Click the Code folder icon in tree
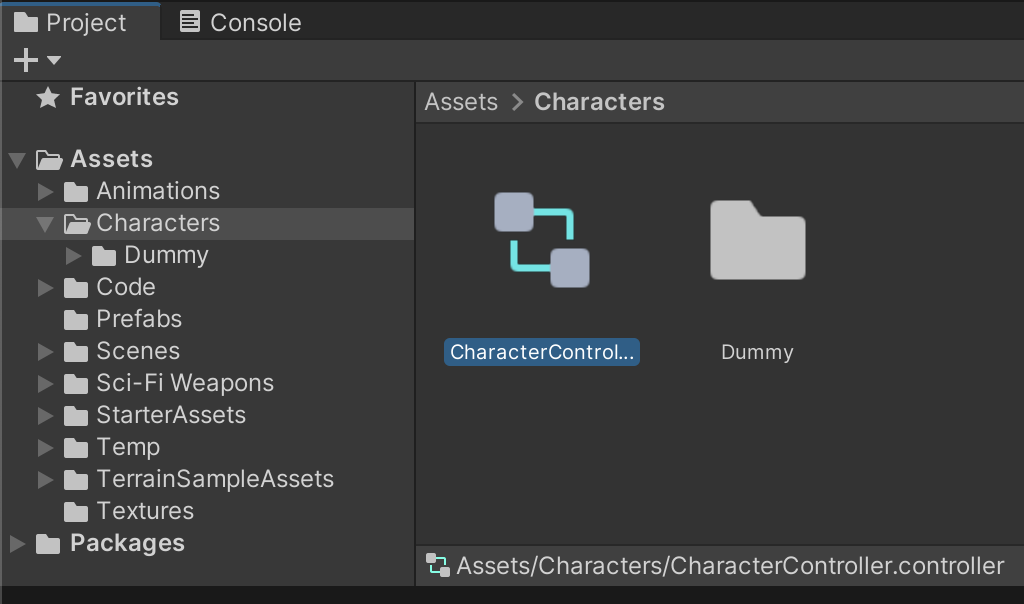This screenshot has height=604, width=1024. 76,288
